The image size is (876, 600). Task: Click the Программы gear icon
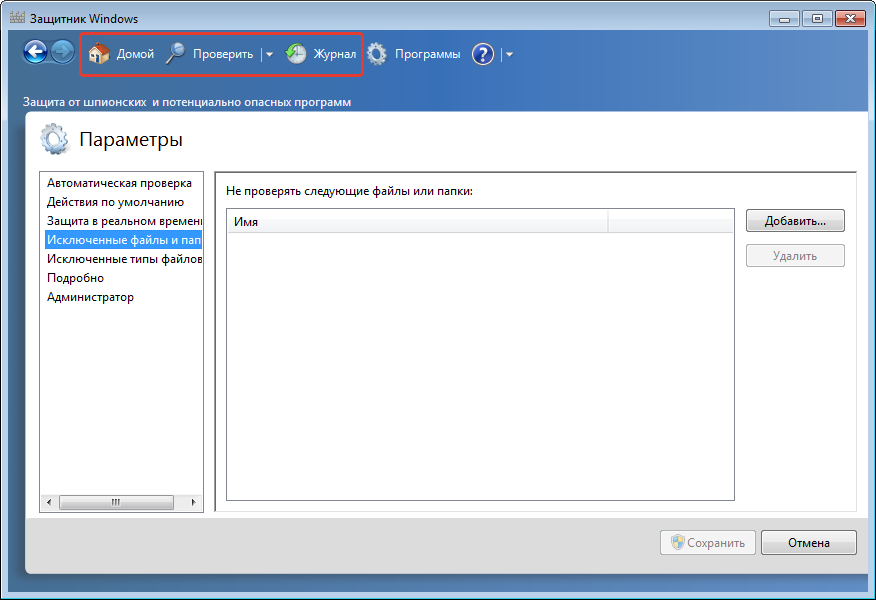(377, 54)
